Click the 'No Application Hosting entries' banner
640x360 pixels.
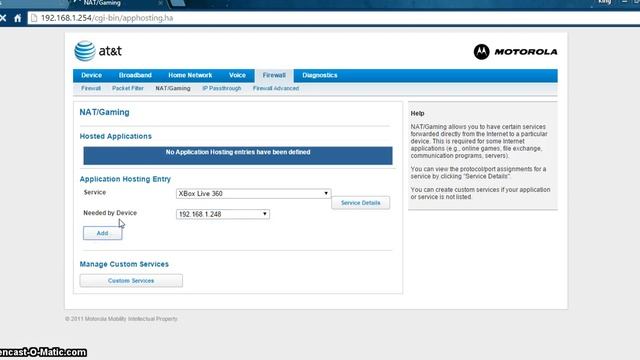(238, 156)
